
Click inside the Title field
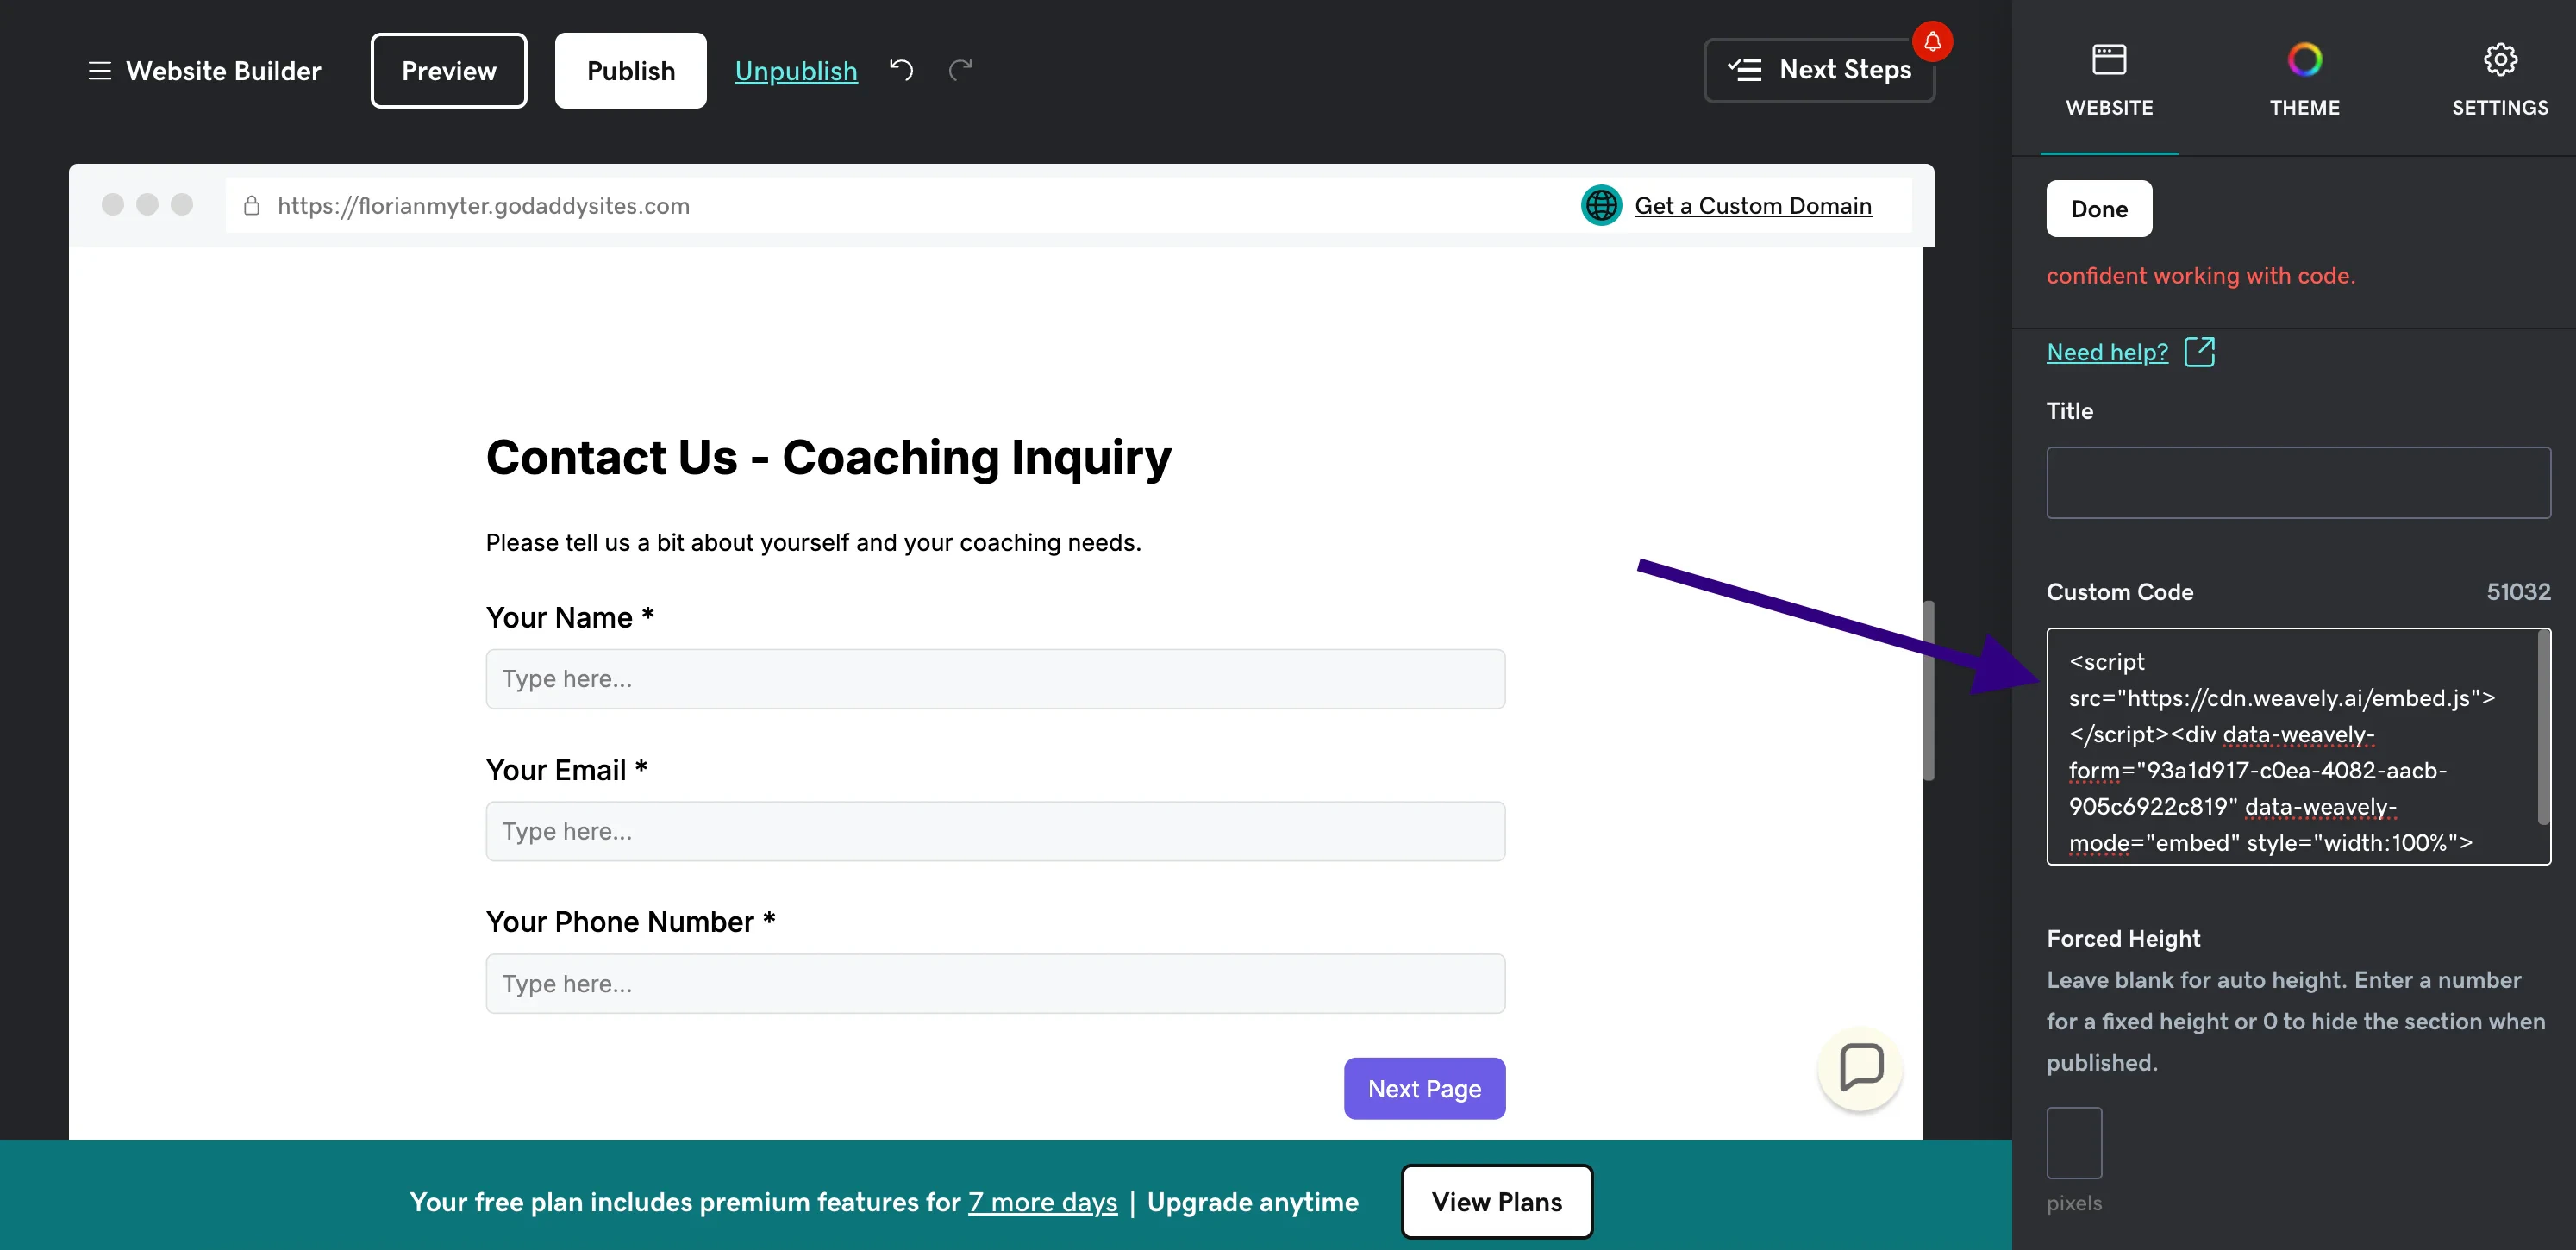tap(2297, 482)
